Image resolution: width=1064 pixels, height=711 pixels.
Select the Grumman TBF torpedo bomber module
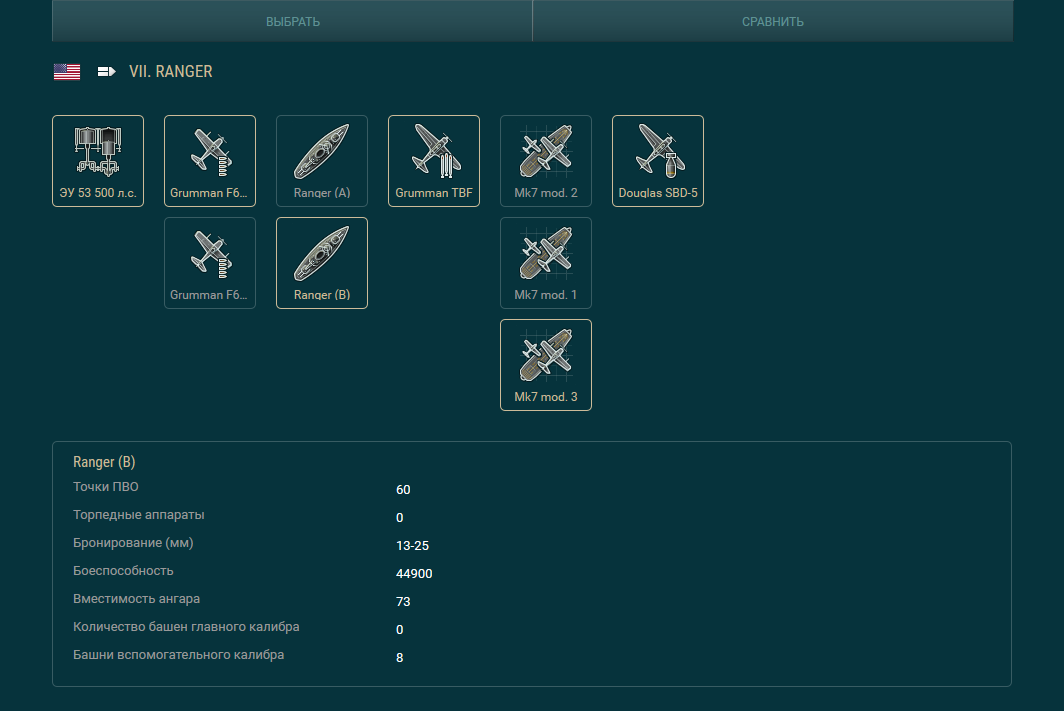coord(434,161)
